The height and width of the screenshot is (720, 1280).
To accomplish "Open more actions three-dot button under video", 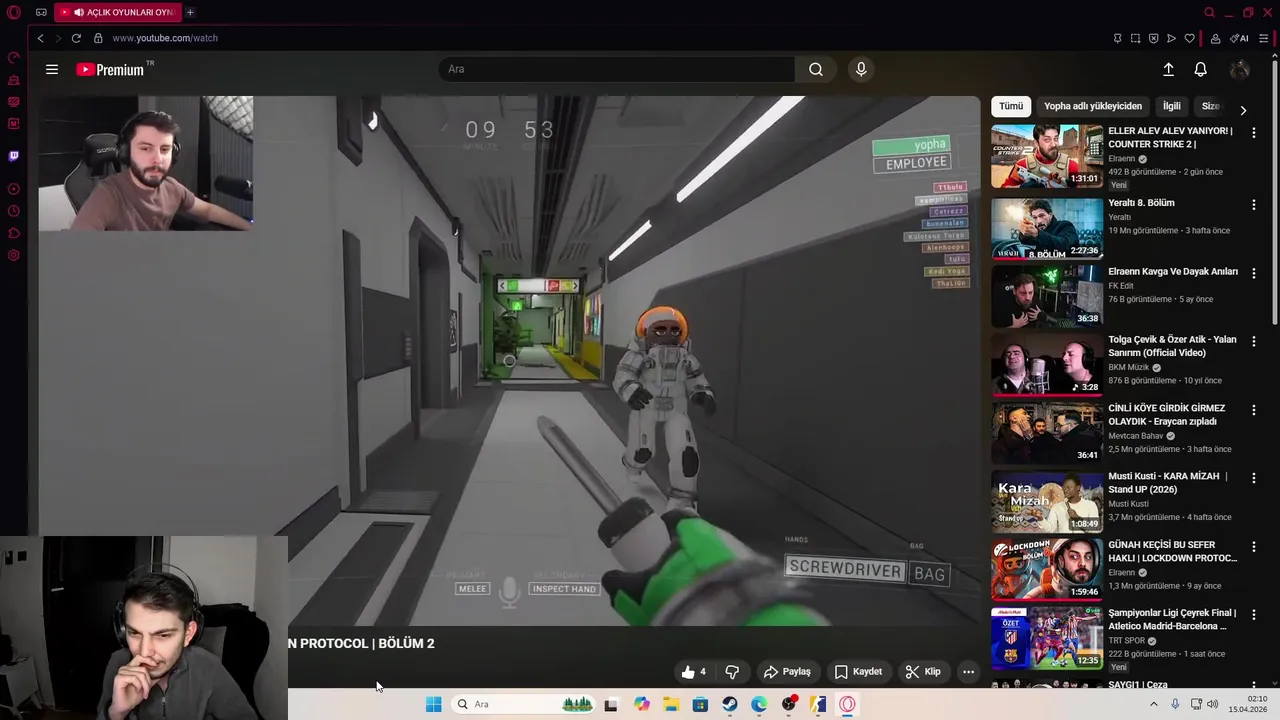I will coord(968,672).
